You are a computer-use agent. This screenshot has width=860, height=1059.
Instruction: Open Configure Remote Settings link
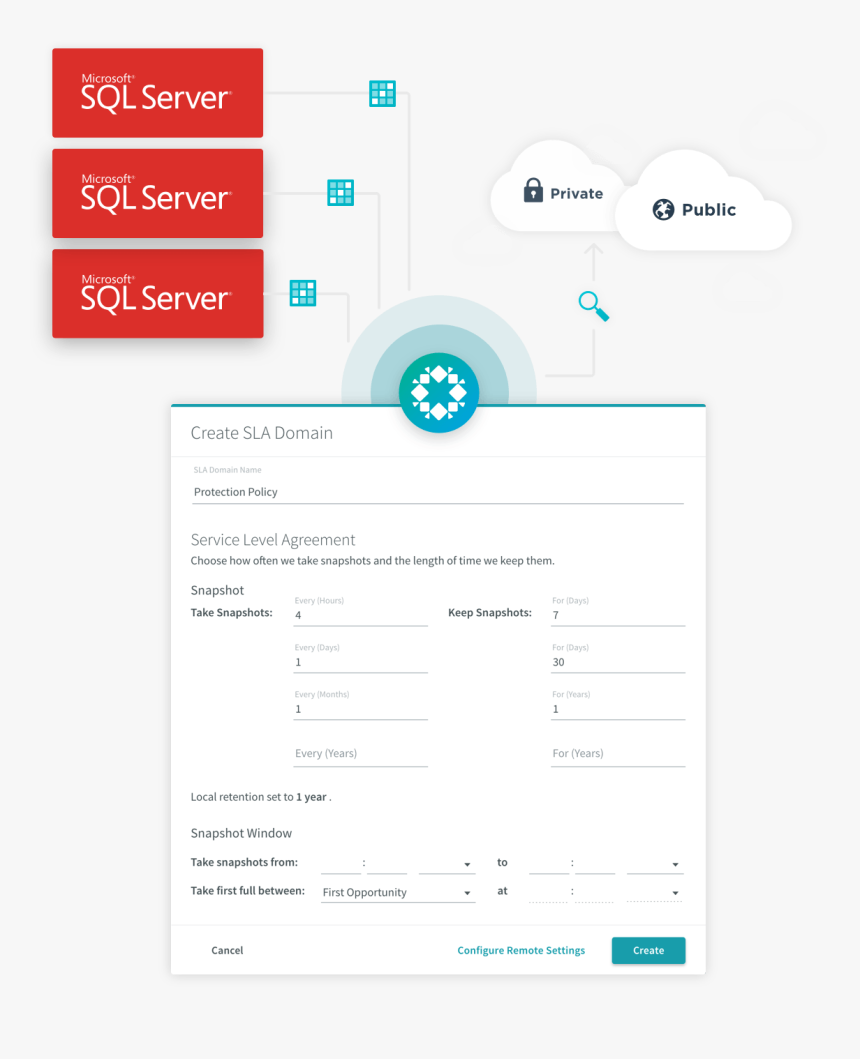point(521,950)
